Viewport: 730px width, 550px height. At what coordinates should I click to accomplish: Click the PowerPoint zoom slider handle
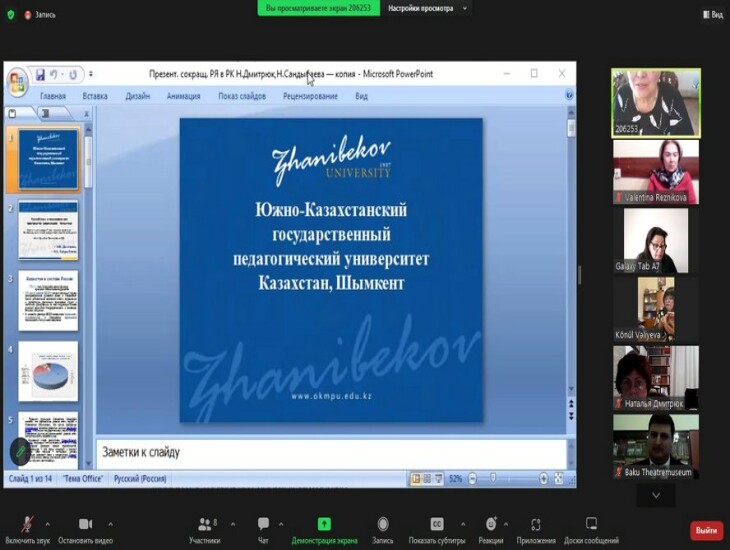(x=493, y=478)
